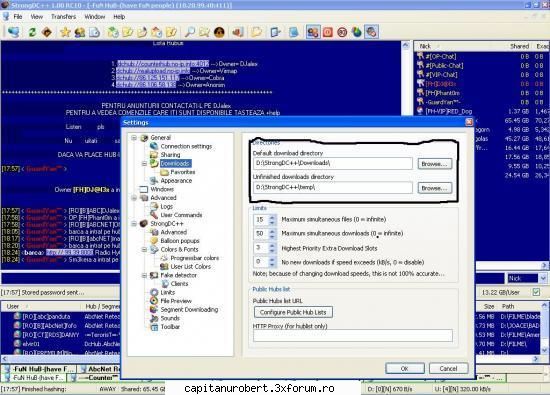Select Sharing in the settings tree
The image size is (550, 395).
pos(170,155)
